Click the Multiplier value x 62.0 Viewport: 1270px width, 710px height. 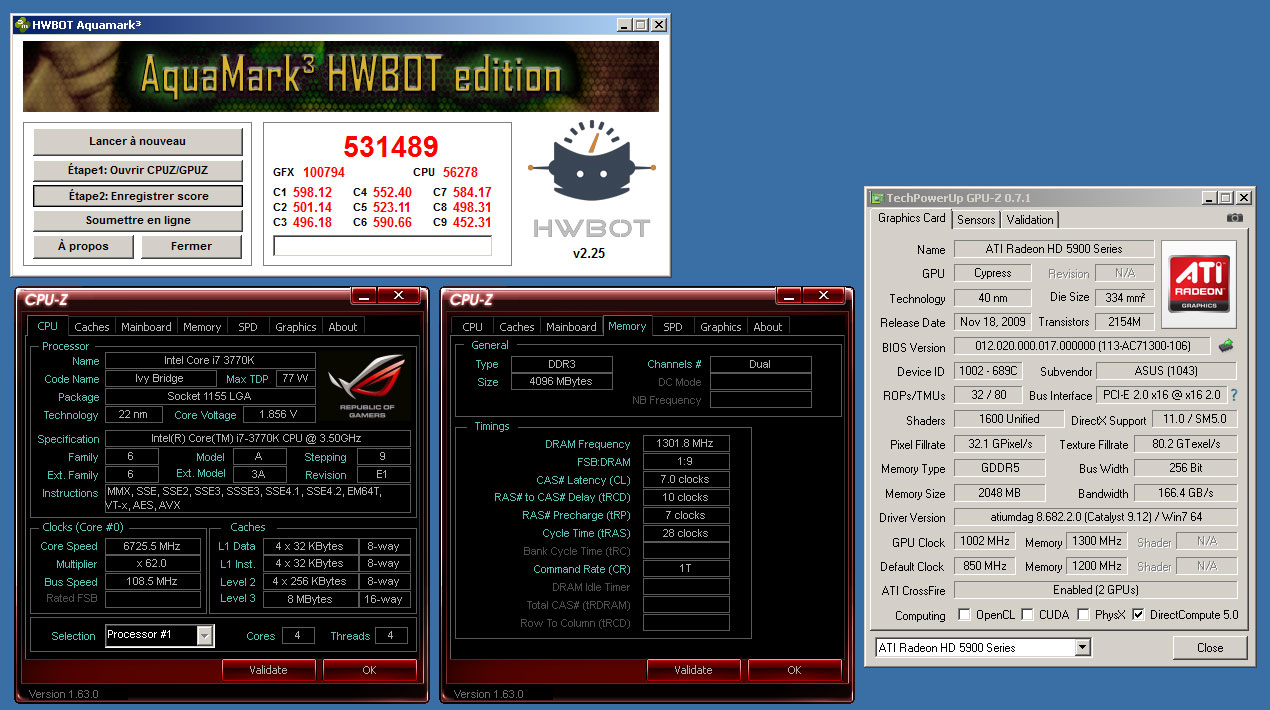pyautogui.click(x=153, y=564)
